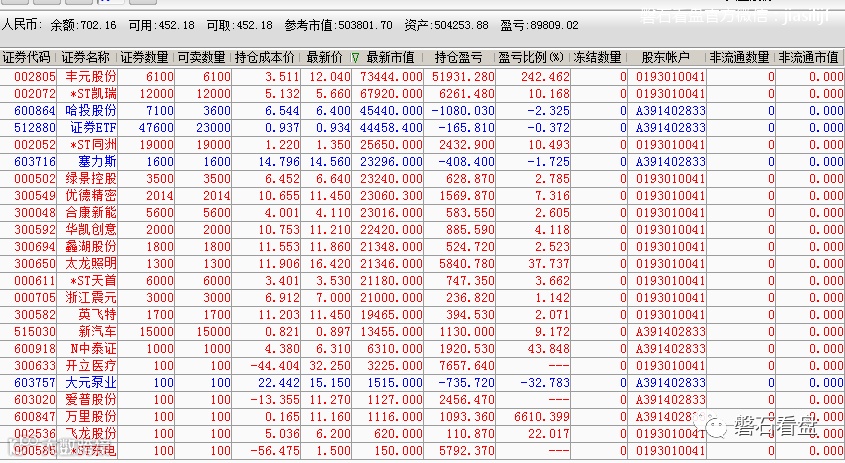Image resolution: width=845 pixels, height=463 pixels.
Task: Click the 人民币 currency label
Action: tap(21, 25)
